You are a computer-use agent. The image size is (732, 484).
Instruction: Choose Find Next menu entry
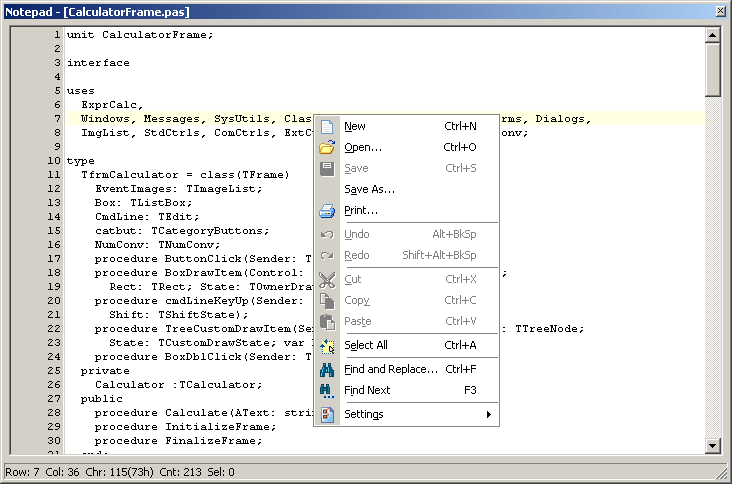406,390
